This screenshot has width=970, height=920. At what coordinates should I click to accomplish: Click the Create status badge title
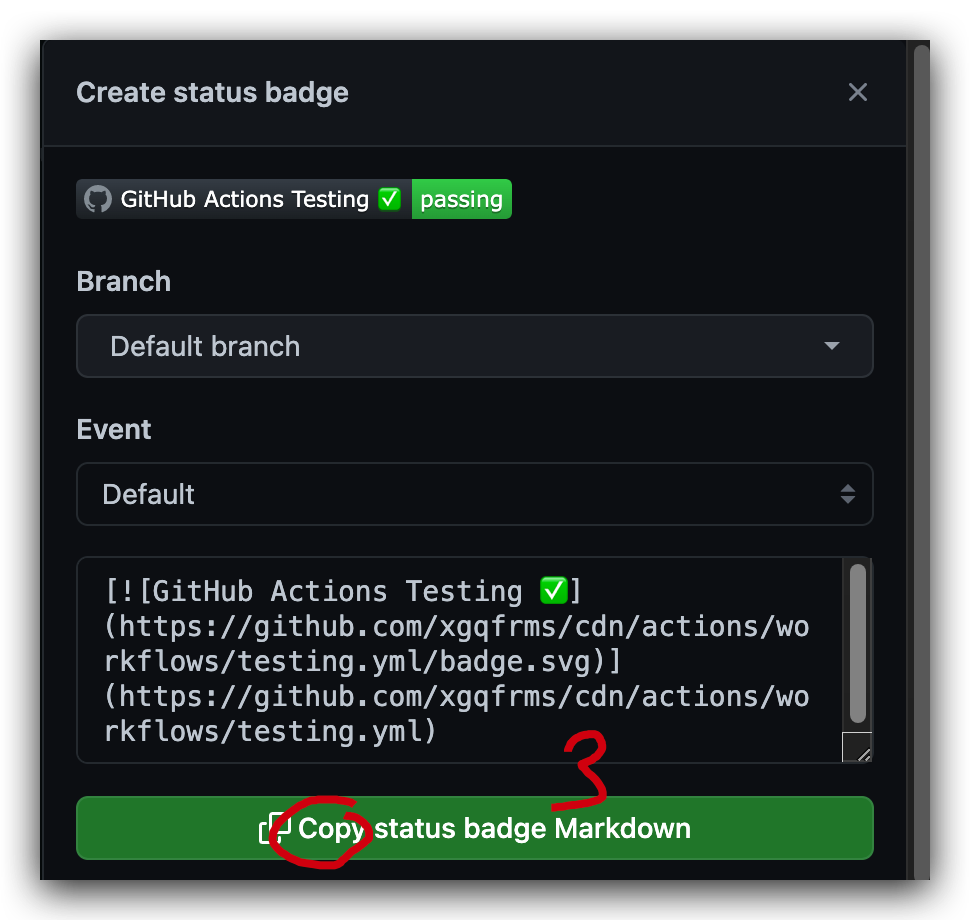tap(212, 93)
